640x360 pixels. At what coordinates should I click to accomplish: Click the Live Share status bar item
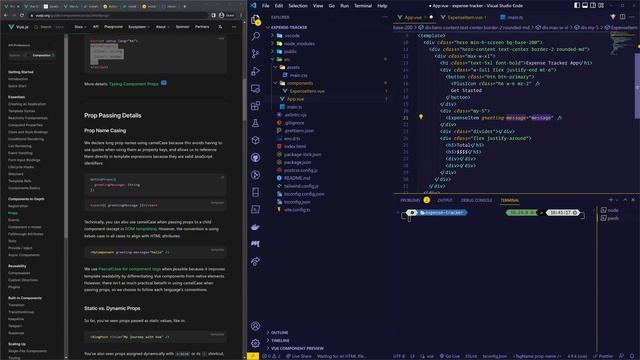click(298, 356)
